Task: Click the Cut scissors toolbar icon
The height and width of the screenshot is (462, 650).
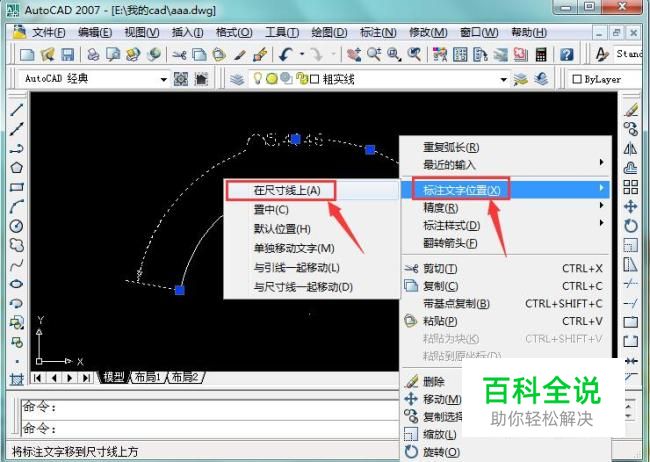Action: click(x=179, y=54)
